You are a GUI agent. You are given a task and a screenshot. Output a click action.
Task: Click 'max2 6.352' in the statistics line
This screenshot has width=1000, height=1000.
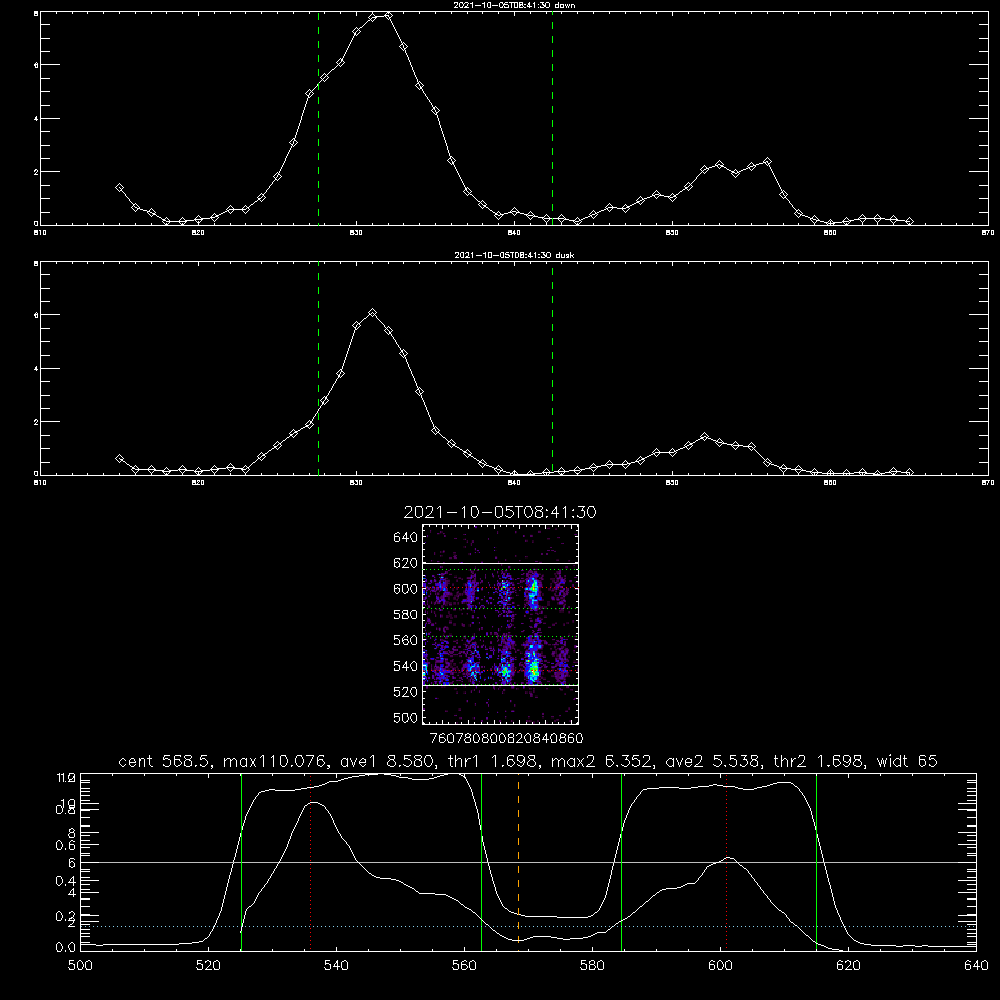tap(601, 761)
